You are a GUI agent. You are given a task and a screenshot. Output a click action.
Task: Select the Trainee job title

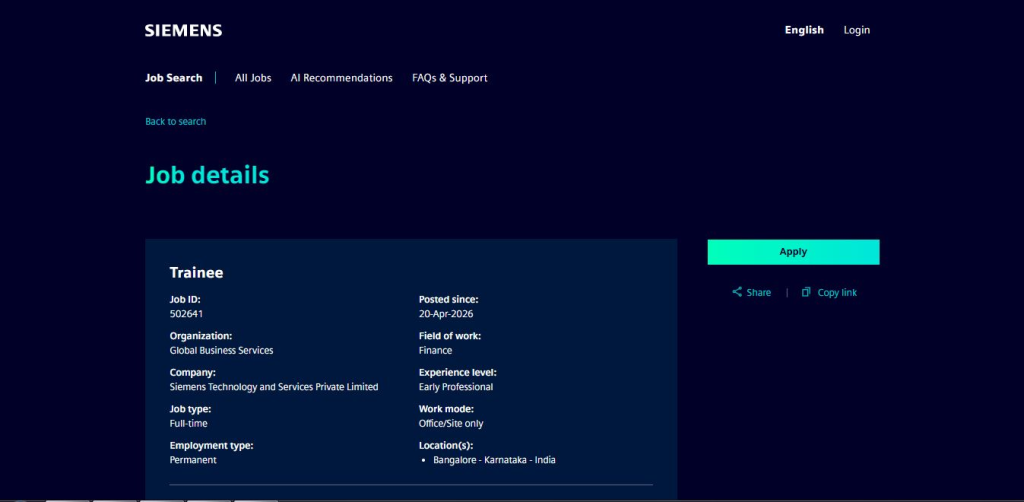197,273
